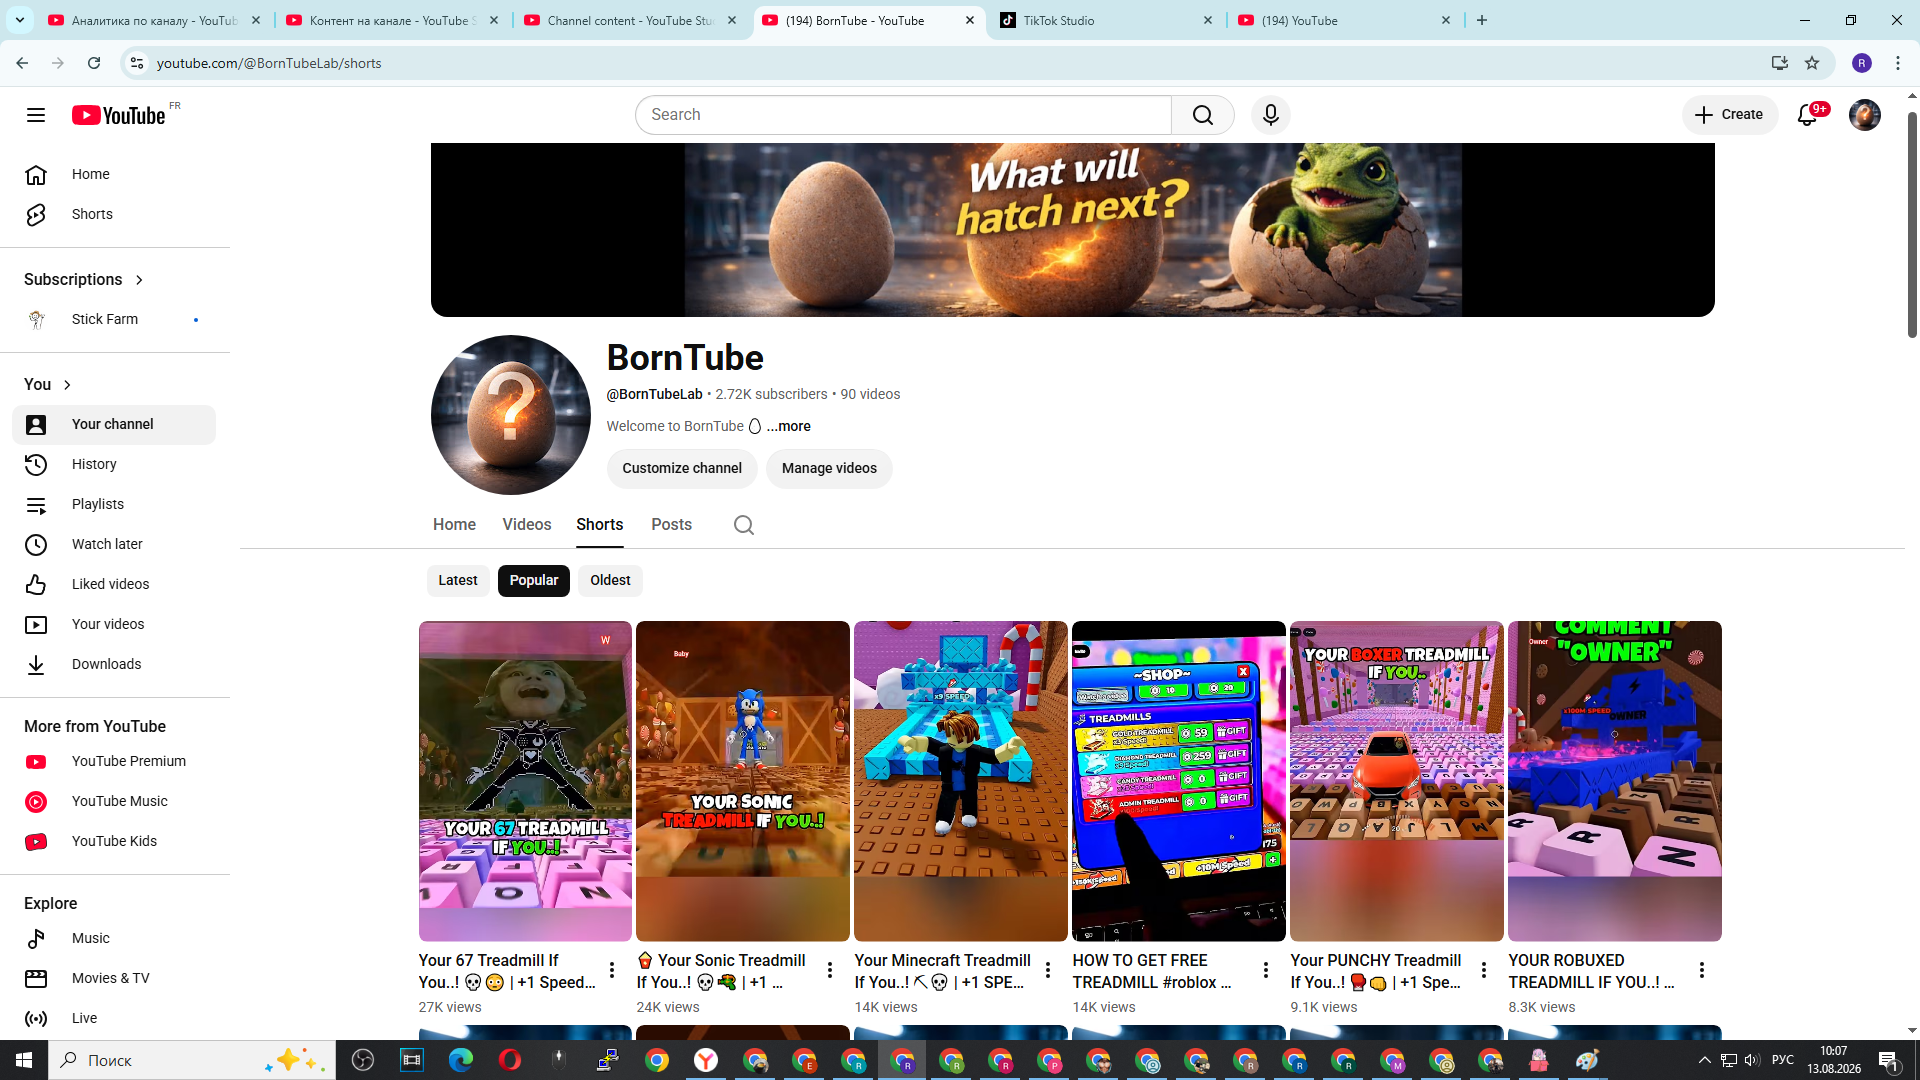This screenshot has width=1920, height=1080.
Task: Switch to the channel Videos tab
Action: coord(527,525)
